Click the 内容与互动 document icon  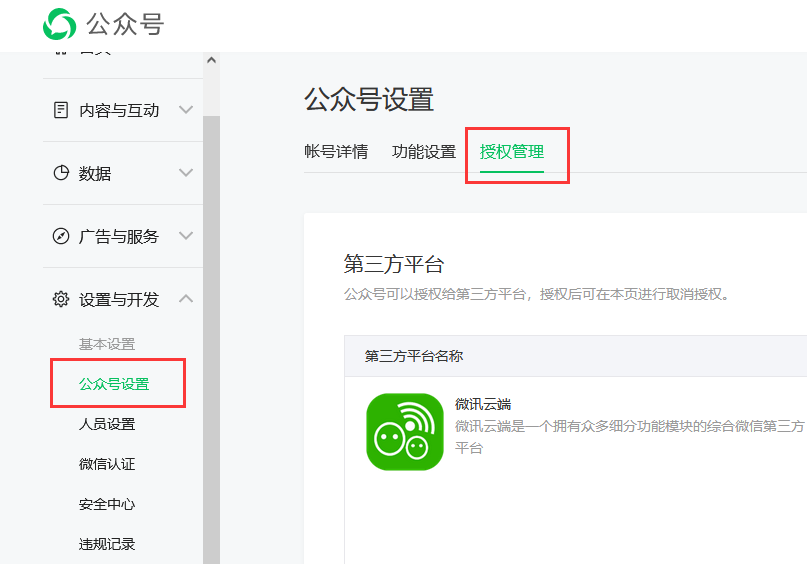pos(61,110)
